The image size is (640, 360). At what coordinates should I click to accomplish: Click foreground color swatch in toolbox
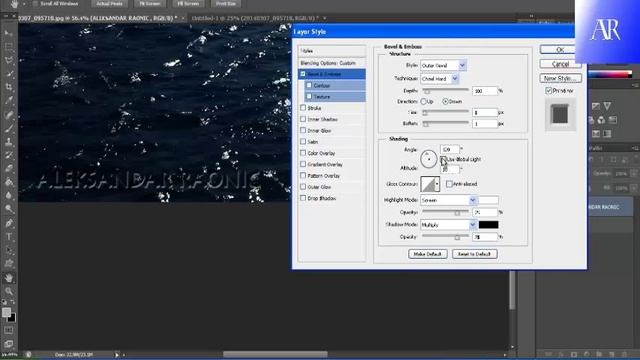[6, 313]
